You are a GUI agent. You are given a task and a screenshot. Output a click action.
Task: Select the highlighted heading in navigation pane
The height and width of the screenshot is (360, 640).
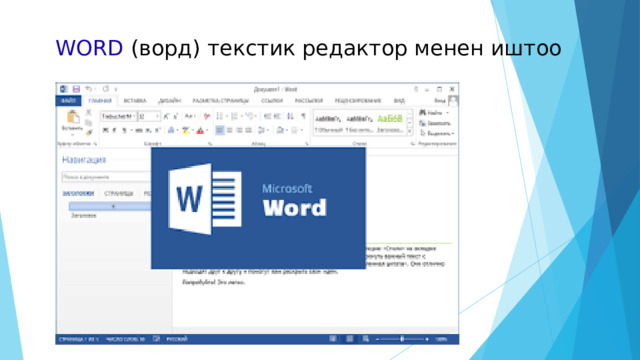click(x=110, y=207)
